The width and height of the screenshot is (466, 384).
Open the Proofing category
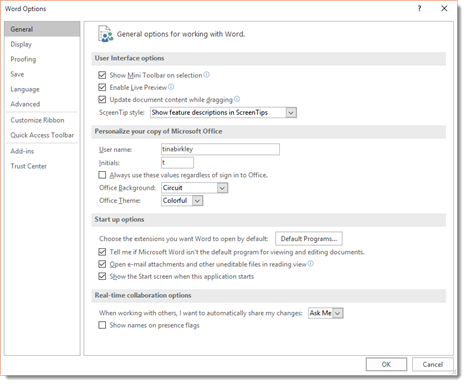42,59
